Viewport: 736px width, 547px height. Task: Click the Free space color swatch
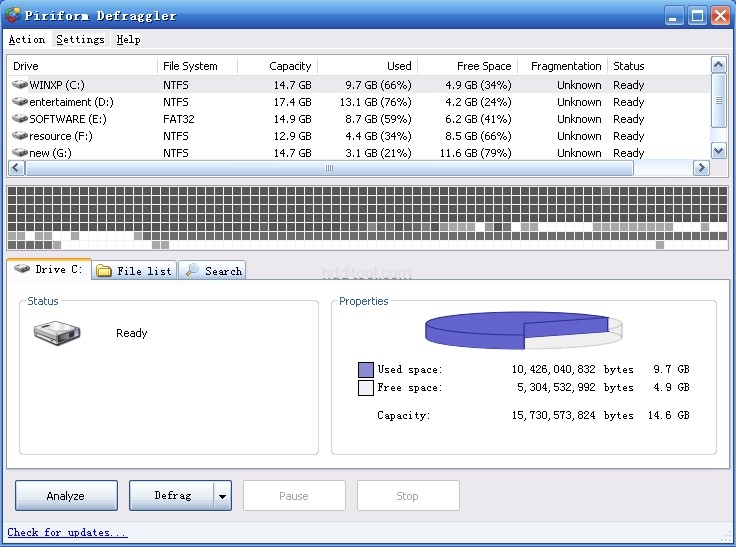pyautogui.click(x=366, y=388)
